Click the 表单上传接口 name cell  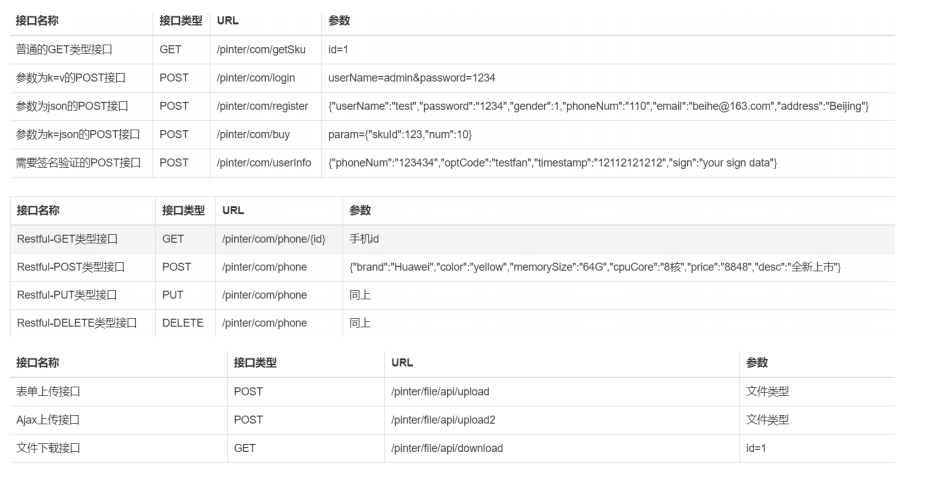(48, 392)
